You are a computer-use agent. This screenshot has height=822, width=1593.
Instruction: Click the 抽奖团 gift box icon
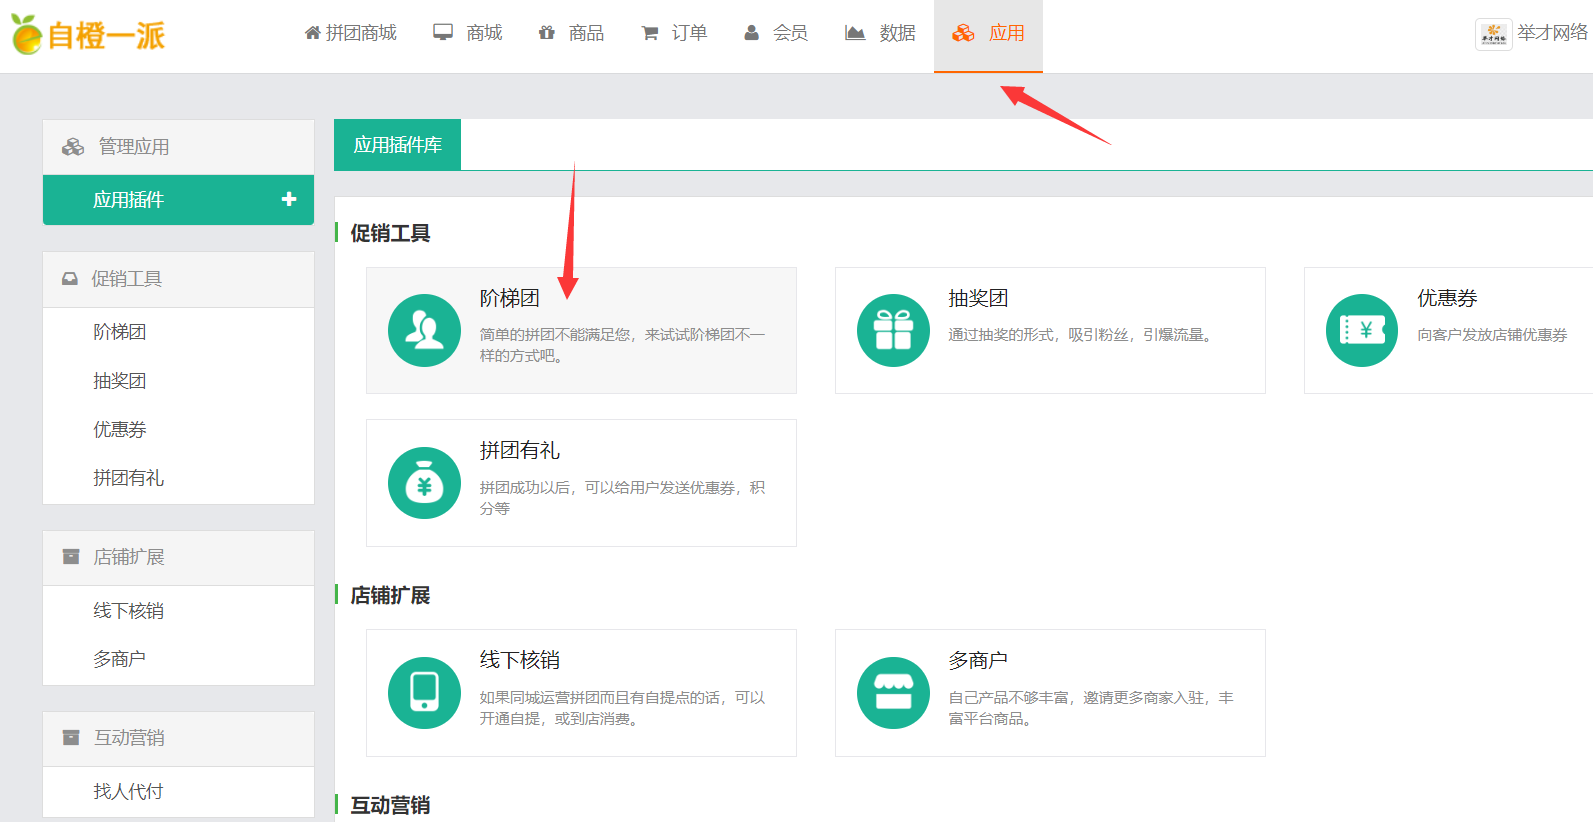[x=893, y=330]
